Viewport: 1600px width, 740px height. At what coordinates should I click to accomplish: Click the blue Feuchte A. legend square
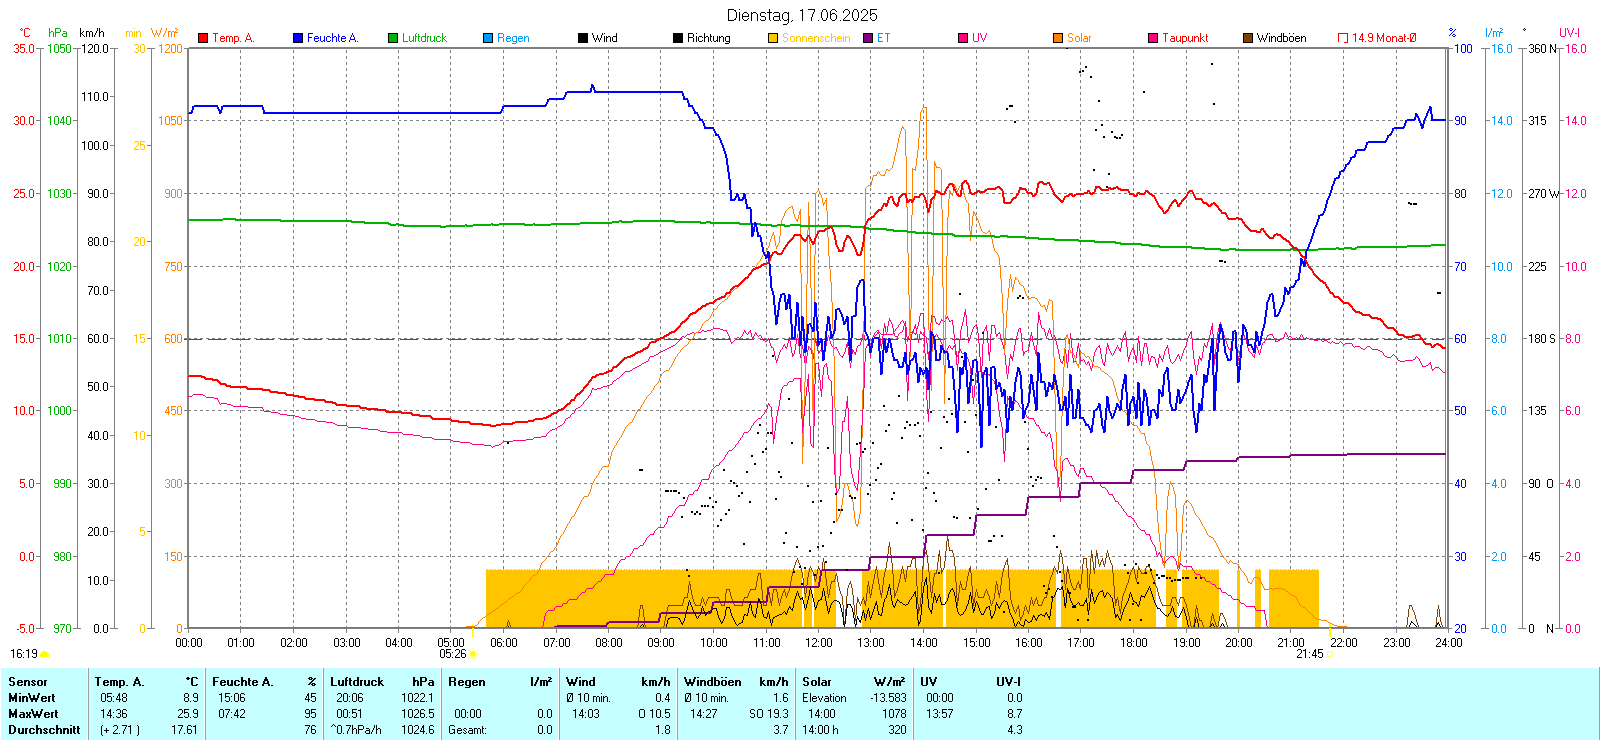298,38
